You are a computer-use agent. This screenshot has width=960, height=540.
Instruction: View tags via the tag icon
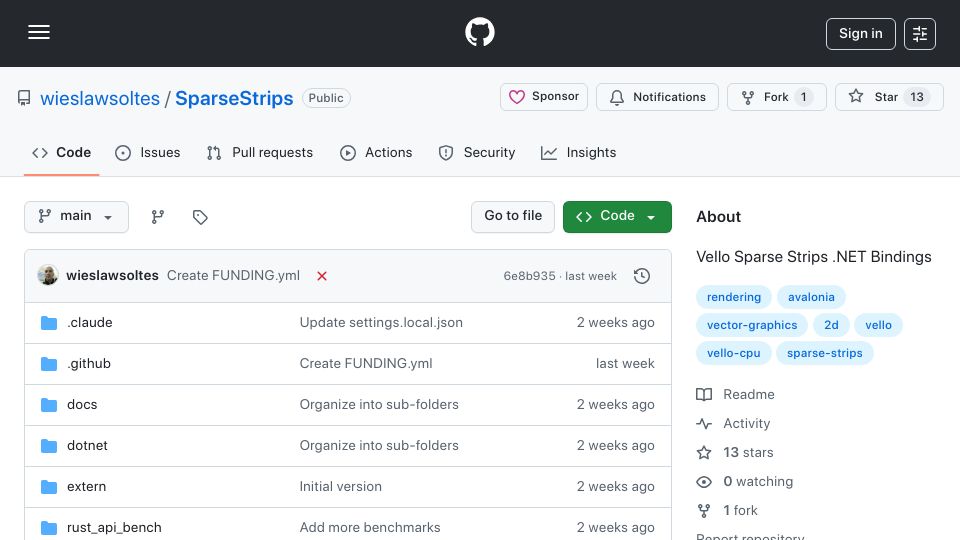click(200, 217)
